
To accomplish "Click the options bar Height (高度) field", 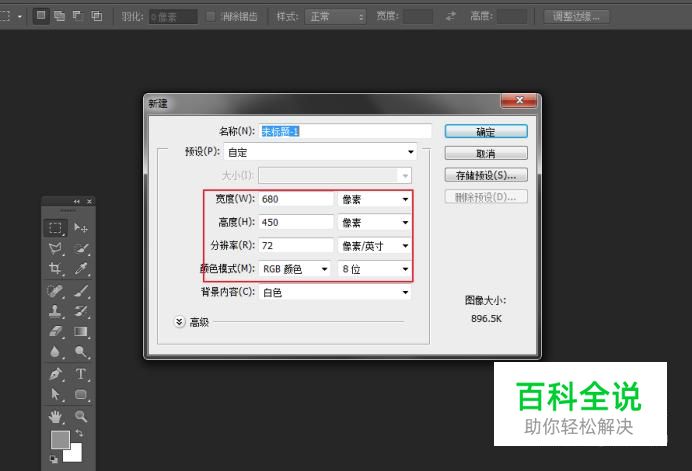I will tap(511, 17).
